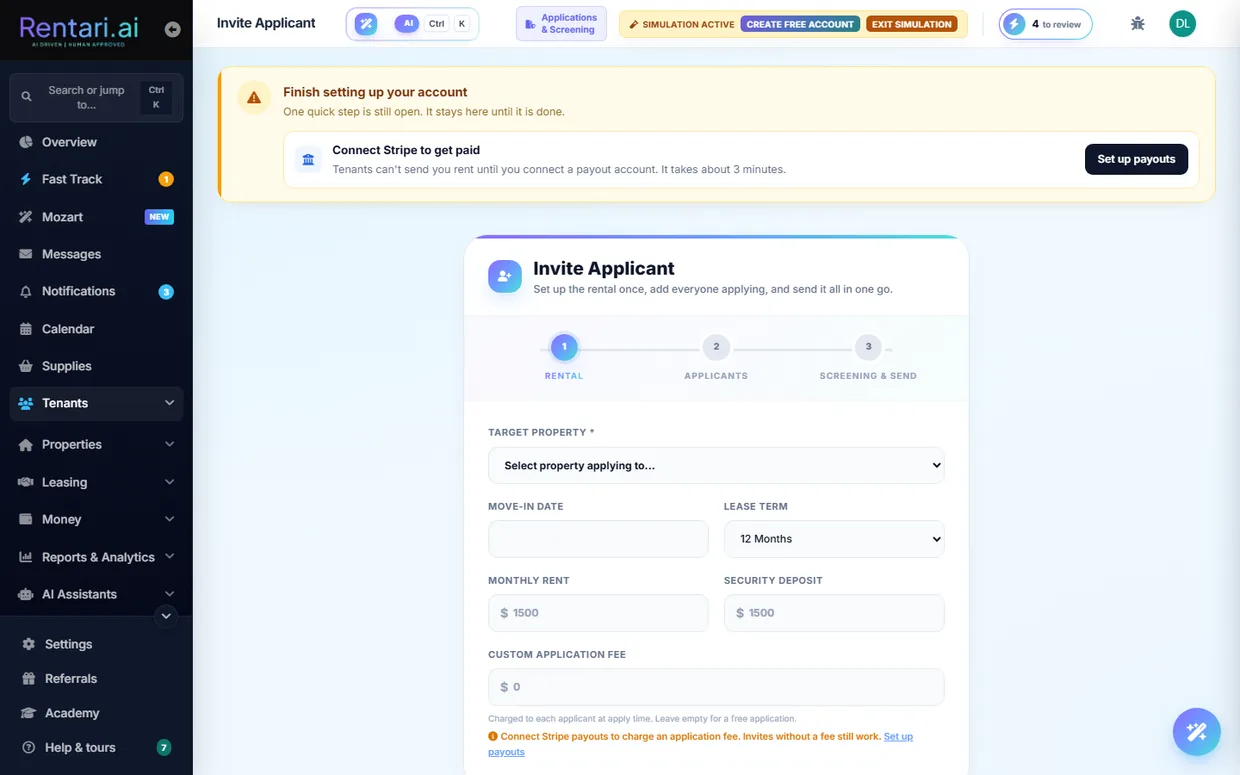Open the Lease Term 12 Months dropdown
The height and width of the screenshot is (775, 1240).
(x=834, y=539)
